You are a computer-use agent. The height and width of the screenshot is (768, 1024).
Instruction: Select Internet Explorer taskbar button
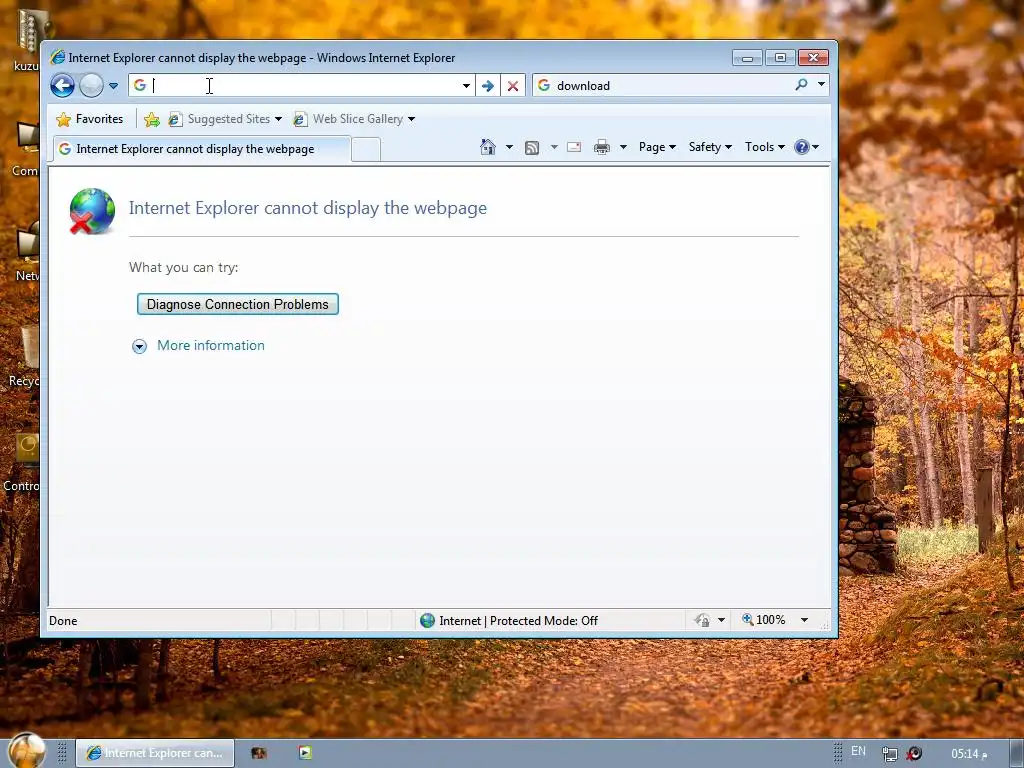(155, 753)
